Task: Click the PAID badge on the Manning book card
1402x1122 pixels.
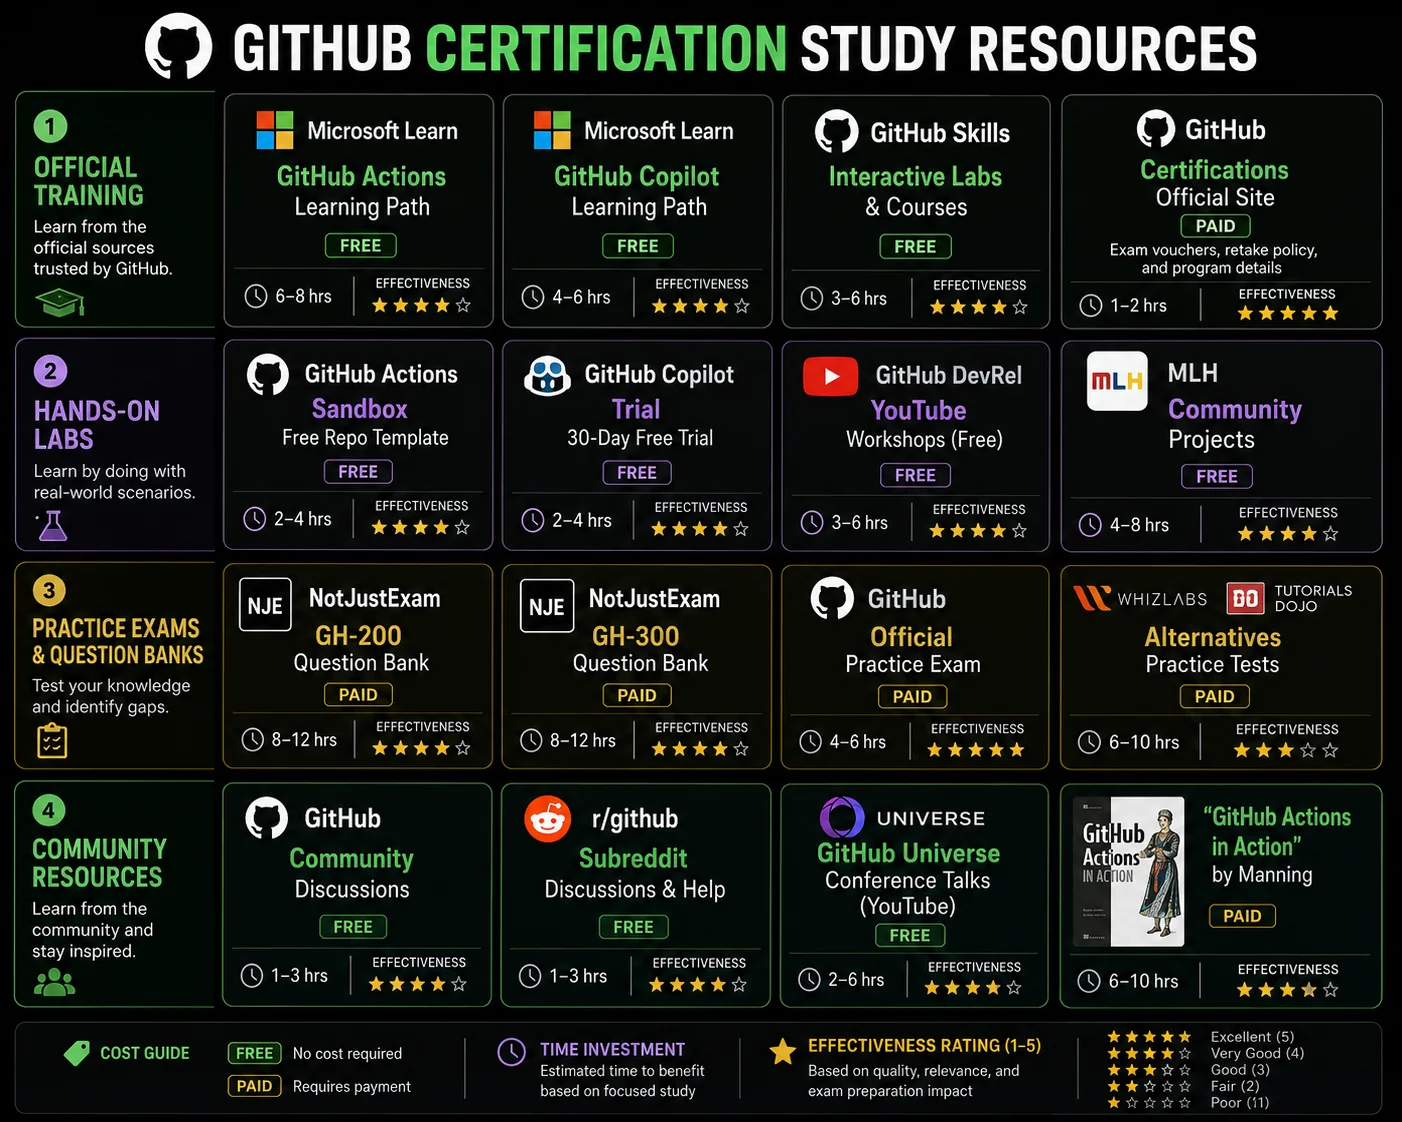Action: (1242, 915)
